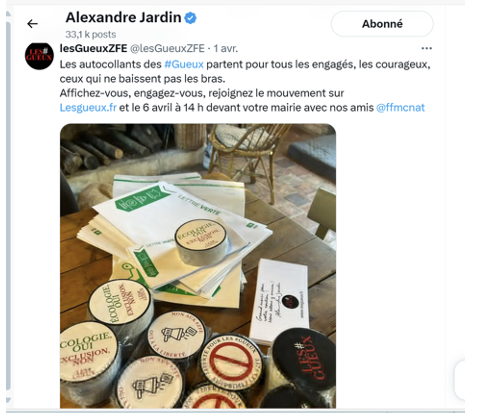Open lesGueuxZFE profile avatar
482x416 pixels.
pos(39,56)
